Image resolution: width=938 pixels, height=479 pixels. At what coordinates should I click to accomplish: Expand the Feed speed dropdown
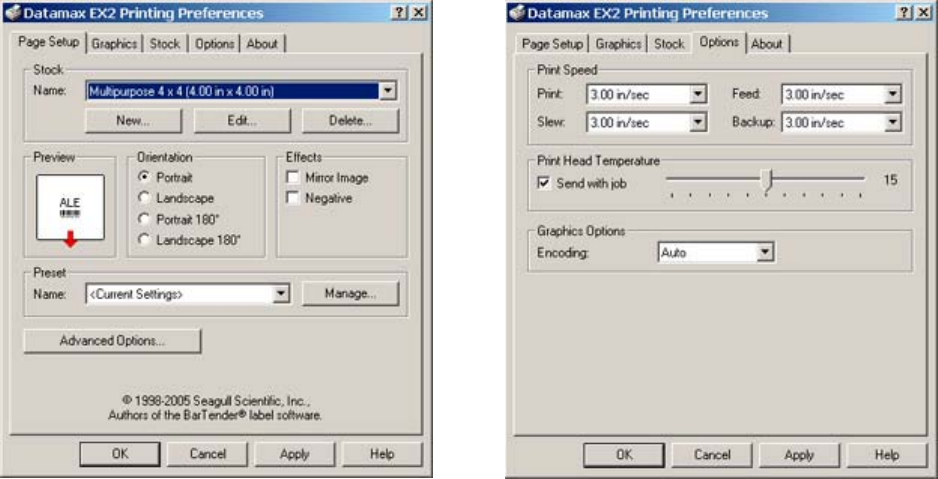coord(893,94)
